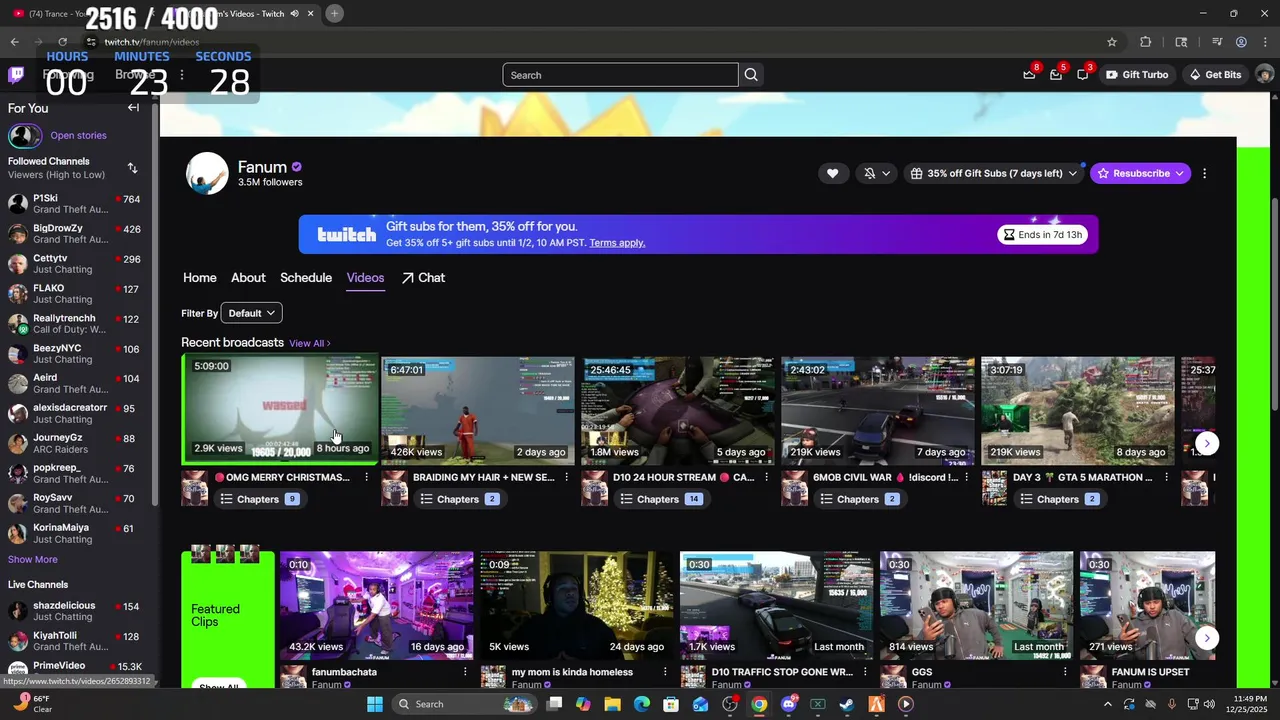
Task: Open stories avatar in sidebar
Action: pyautogui.click(x=25, y=136)
